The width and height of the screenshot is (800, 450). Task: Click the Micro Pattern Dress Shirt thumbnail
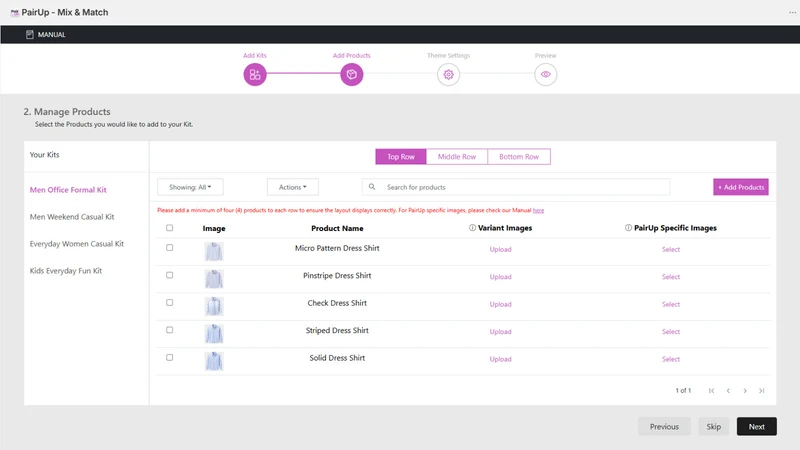[214, 252]
